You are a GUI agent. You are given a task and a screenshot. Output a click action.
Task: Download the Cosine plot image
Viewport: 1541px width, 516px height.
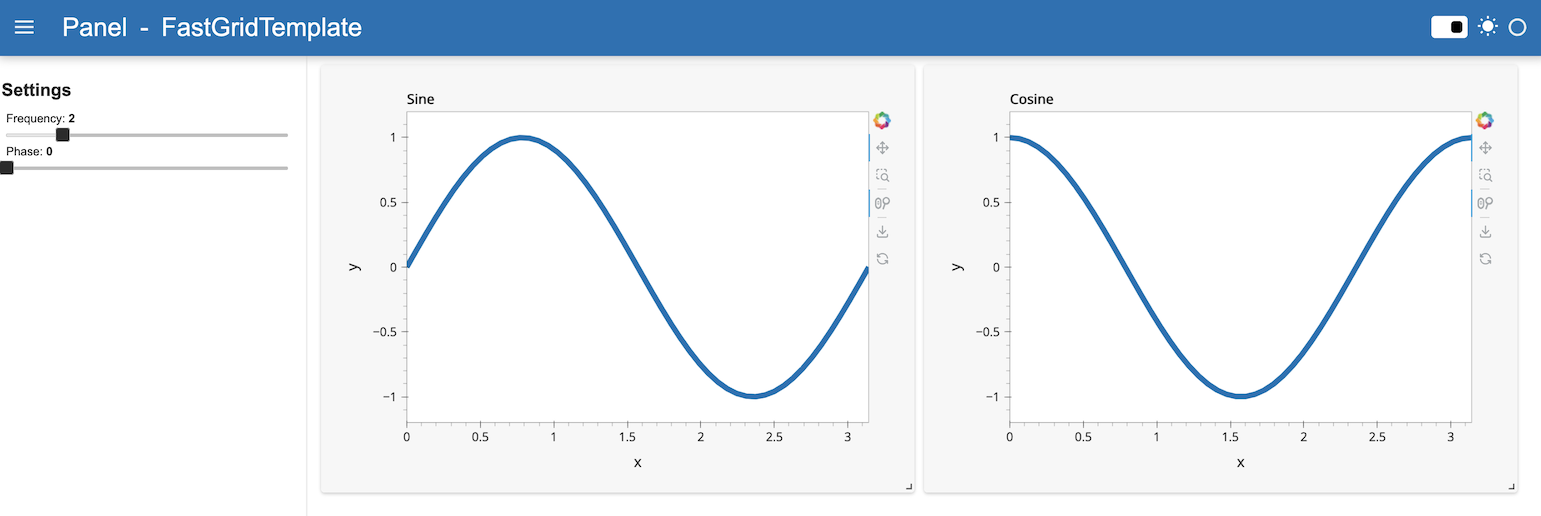[x=1486, y=231]
